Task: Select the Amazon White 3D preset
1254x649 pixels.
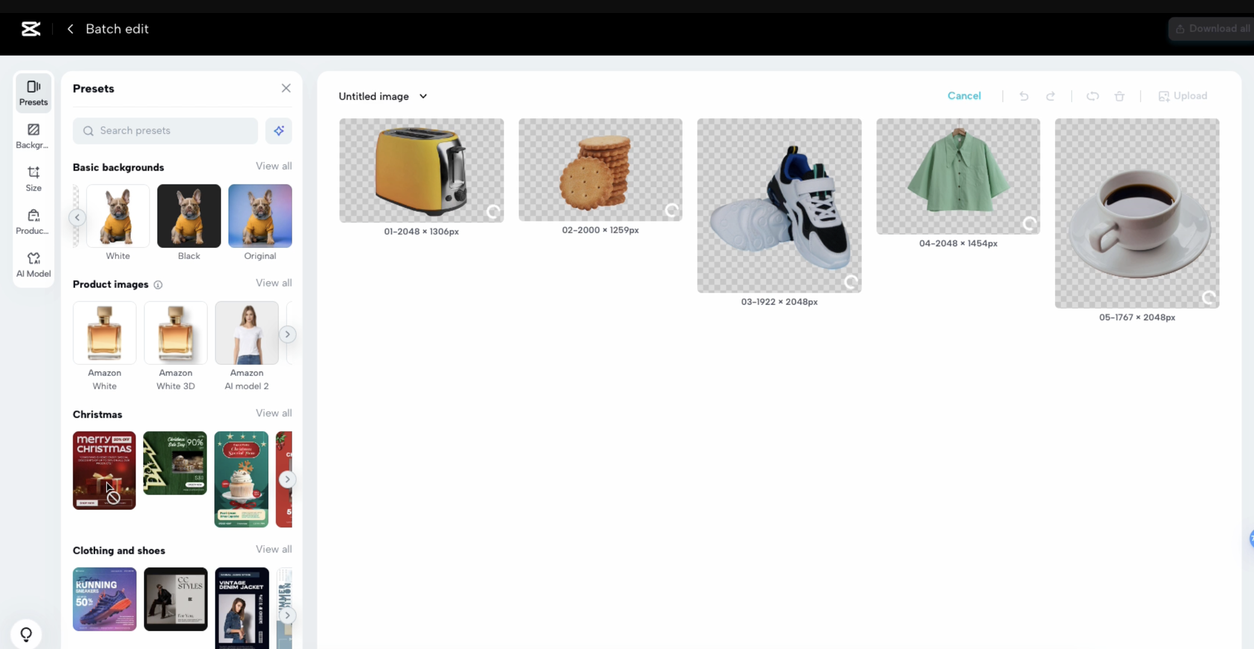Action: pos(175,333)
